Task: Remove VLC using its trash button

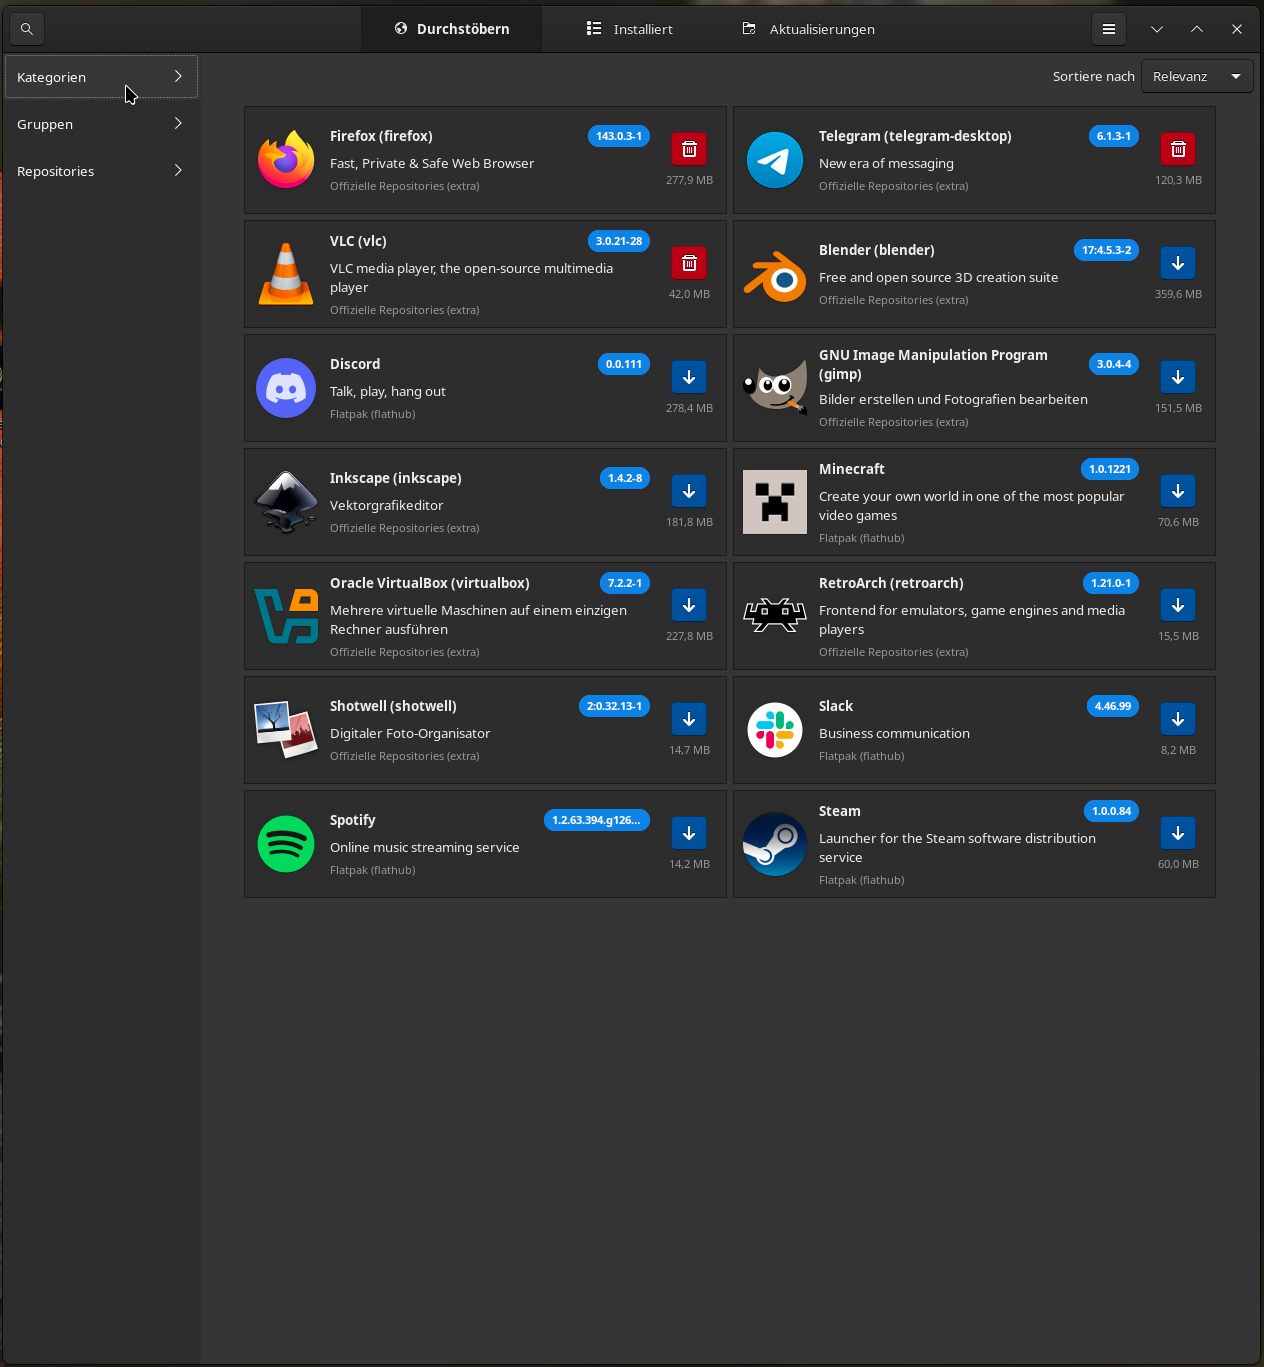Action: [689, 263]
